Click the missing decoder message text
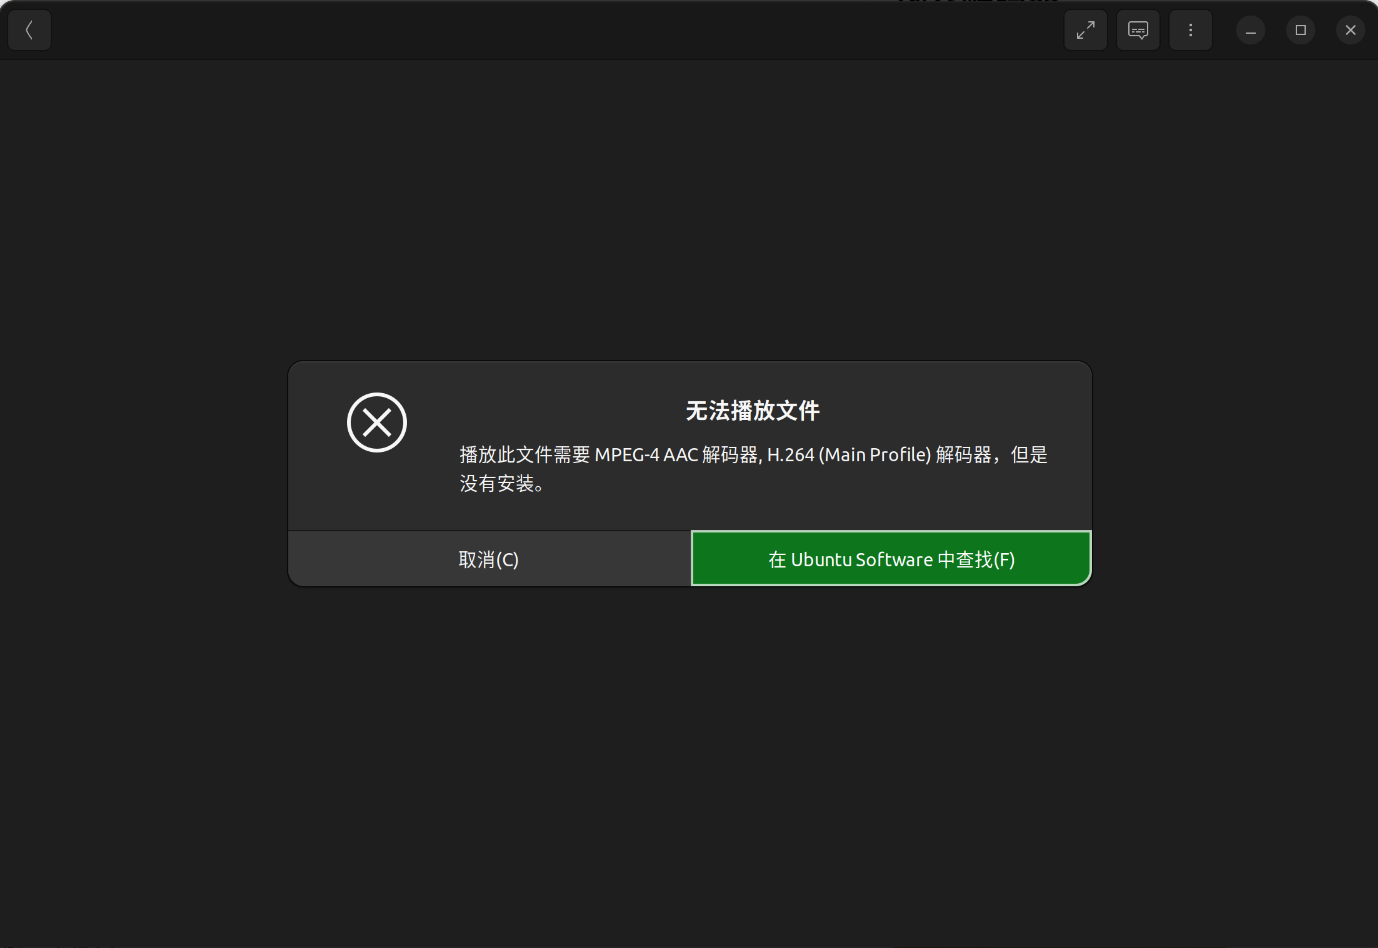Image resolution: width=1378 pixels, height=948 pixels. 753,469
